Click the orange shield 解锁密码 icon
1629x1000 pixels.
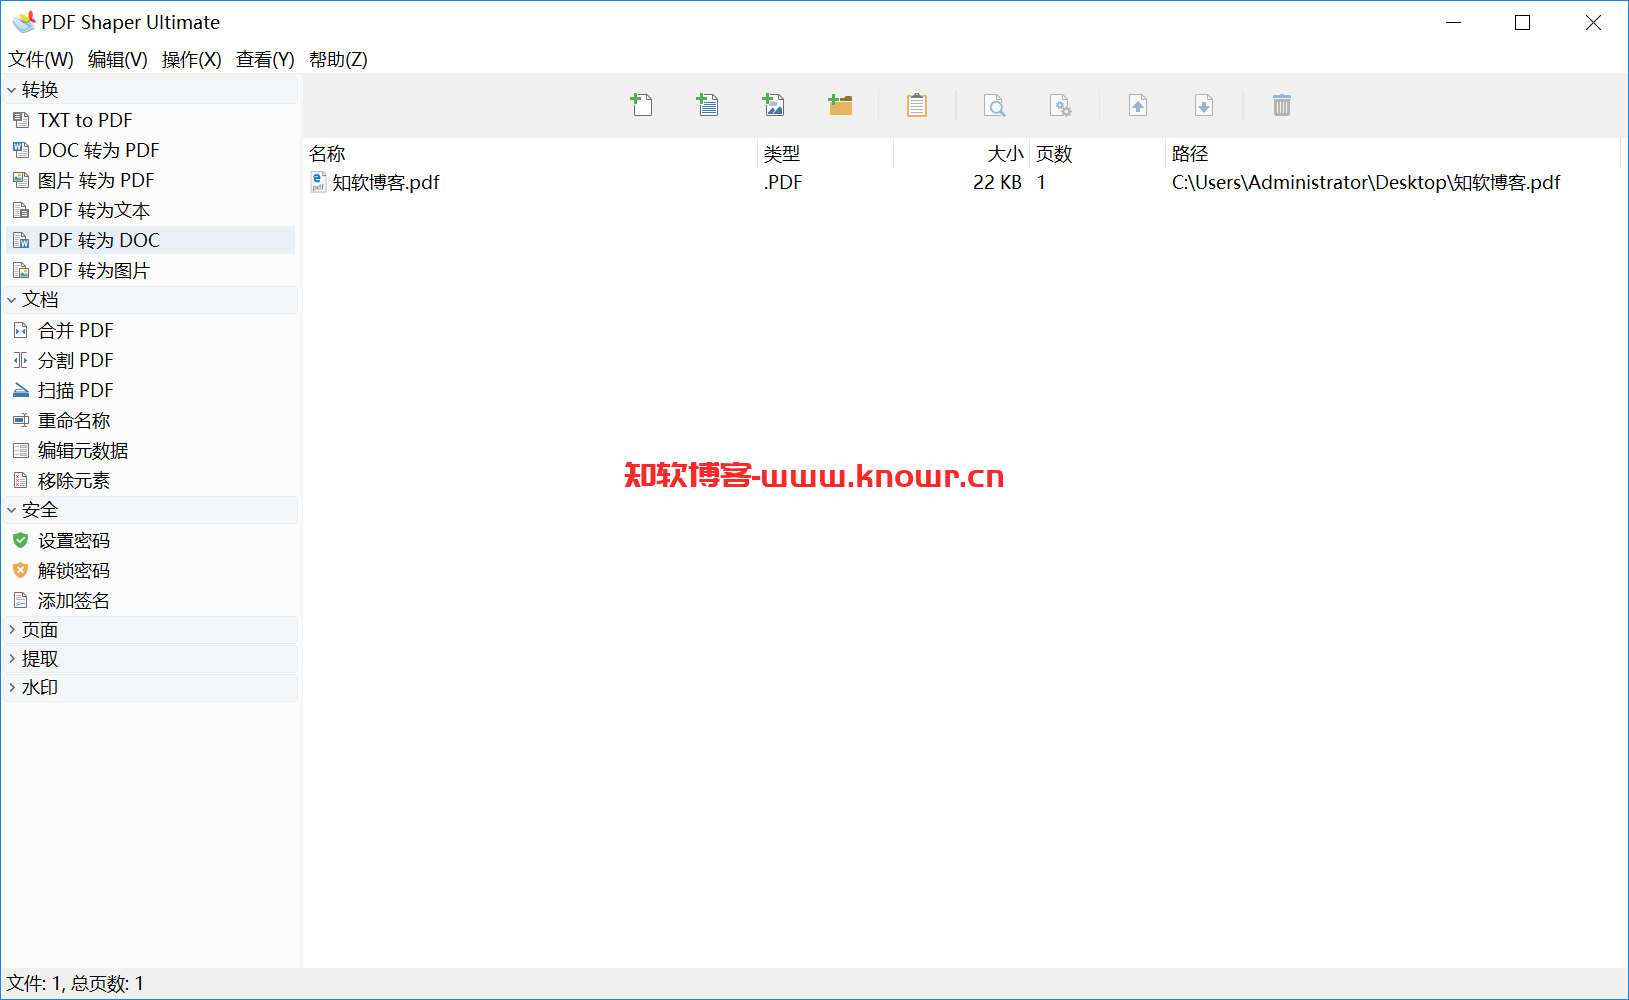[21, 570]
